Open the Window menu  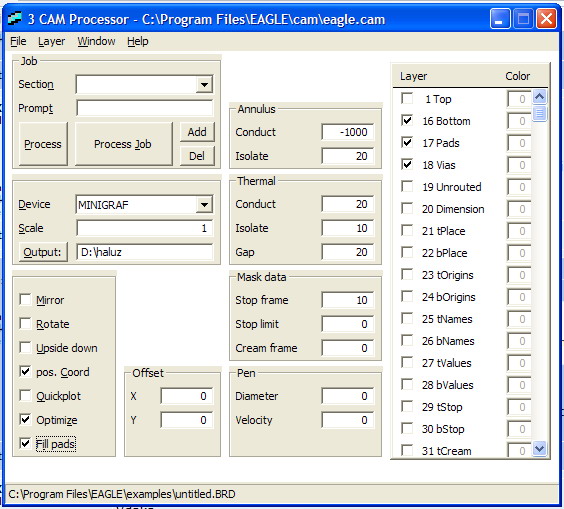click(96, 41)
